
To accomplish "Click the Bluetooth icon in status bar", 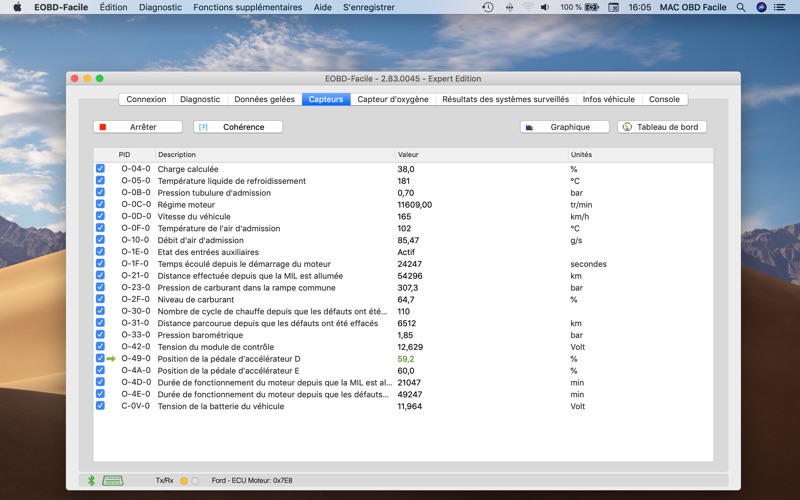I will [91, 480].
